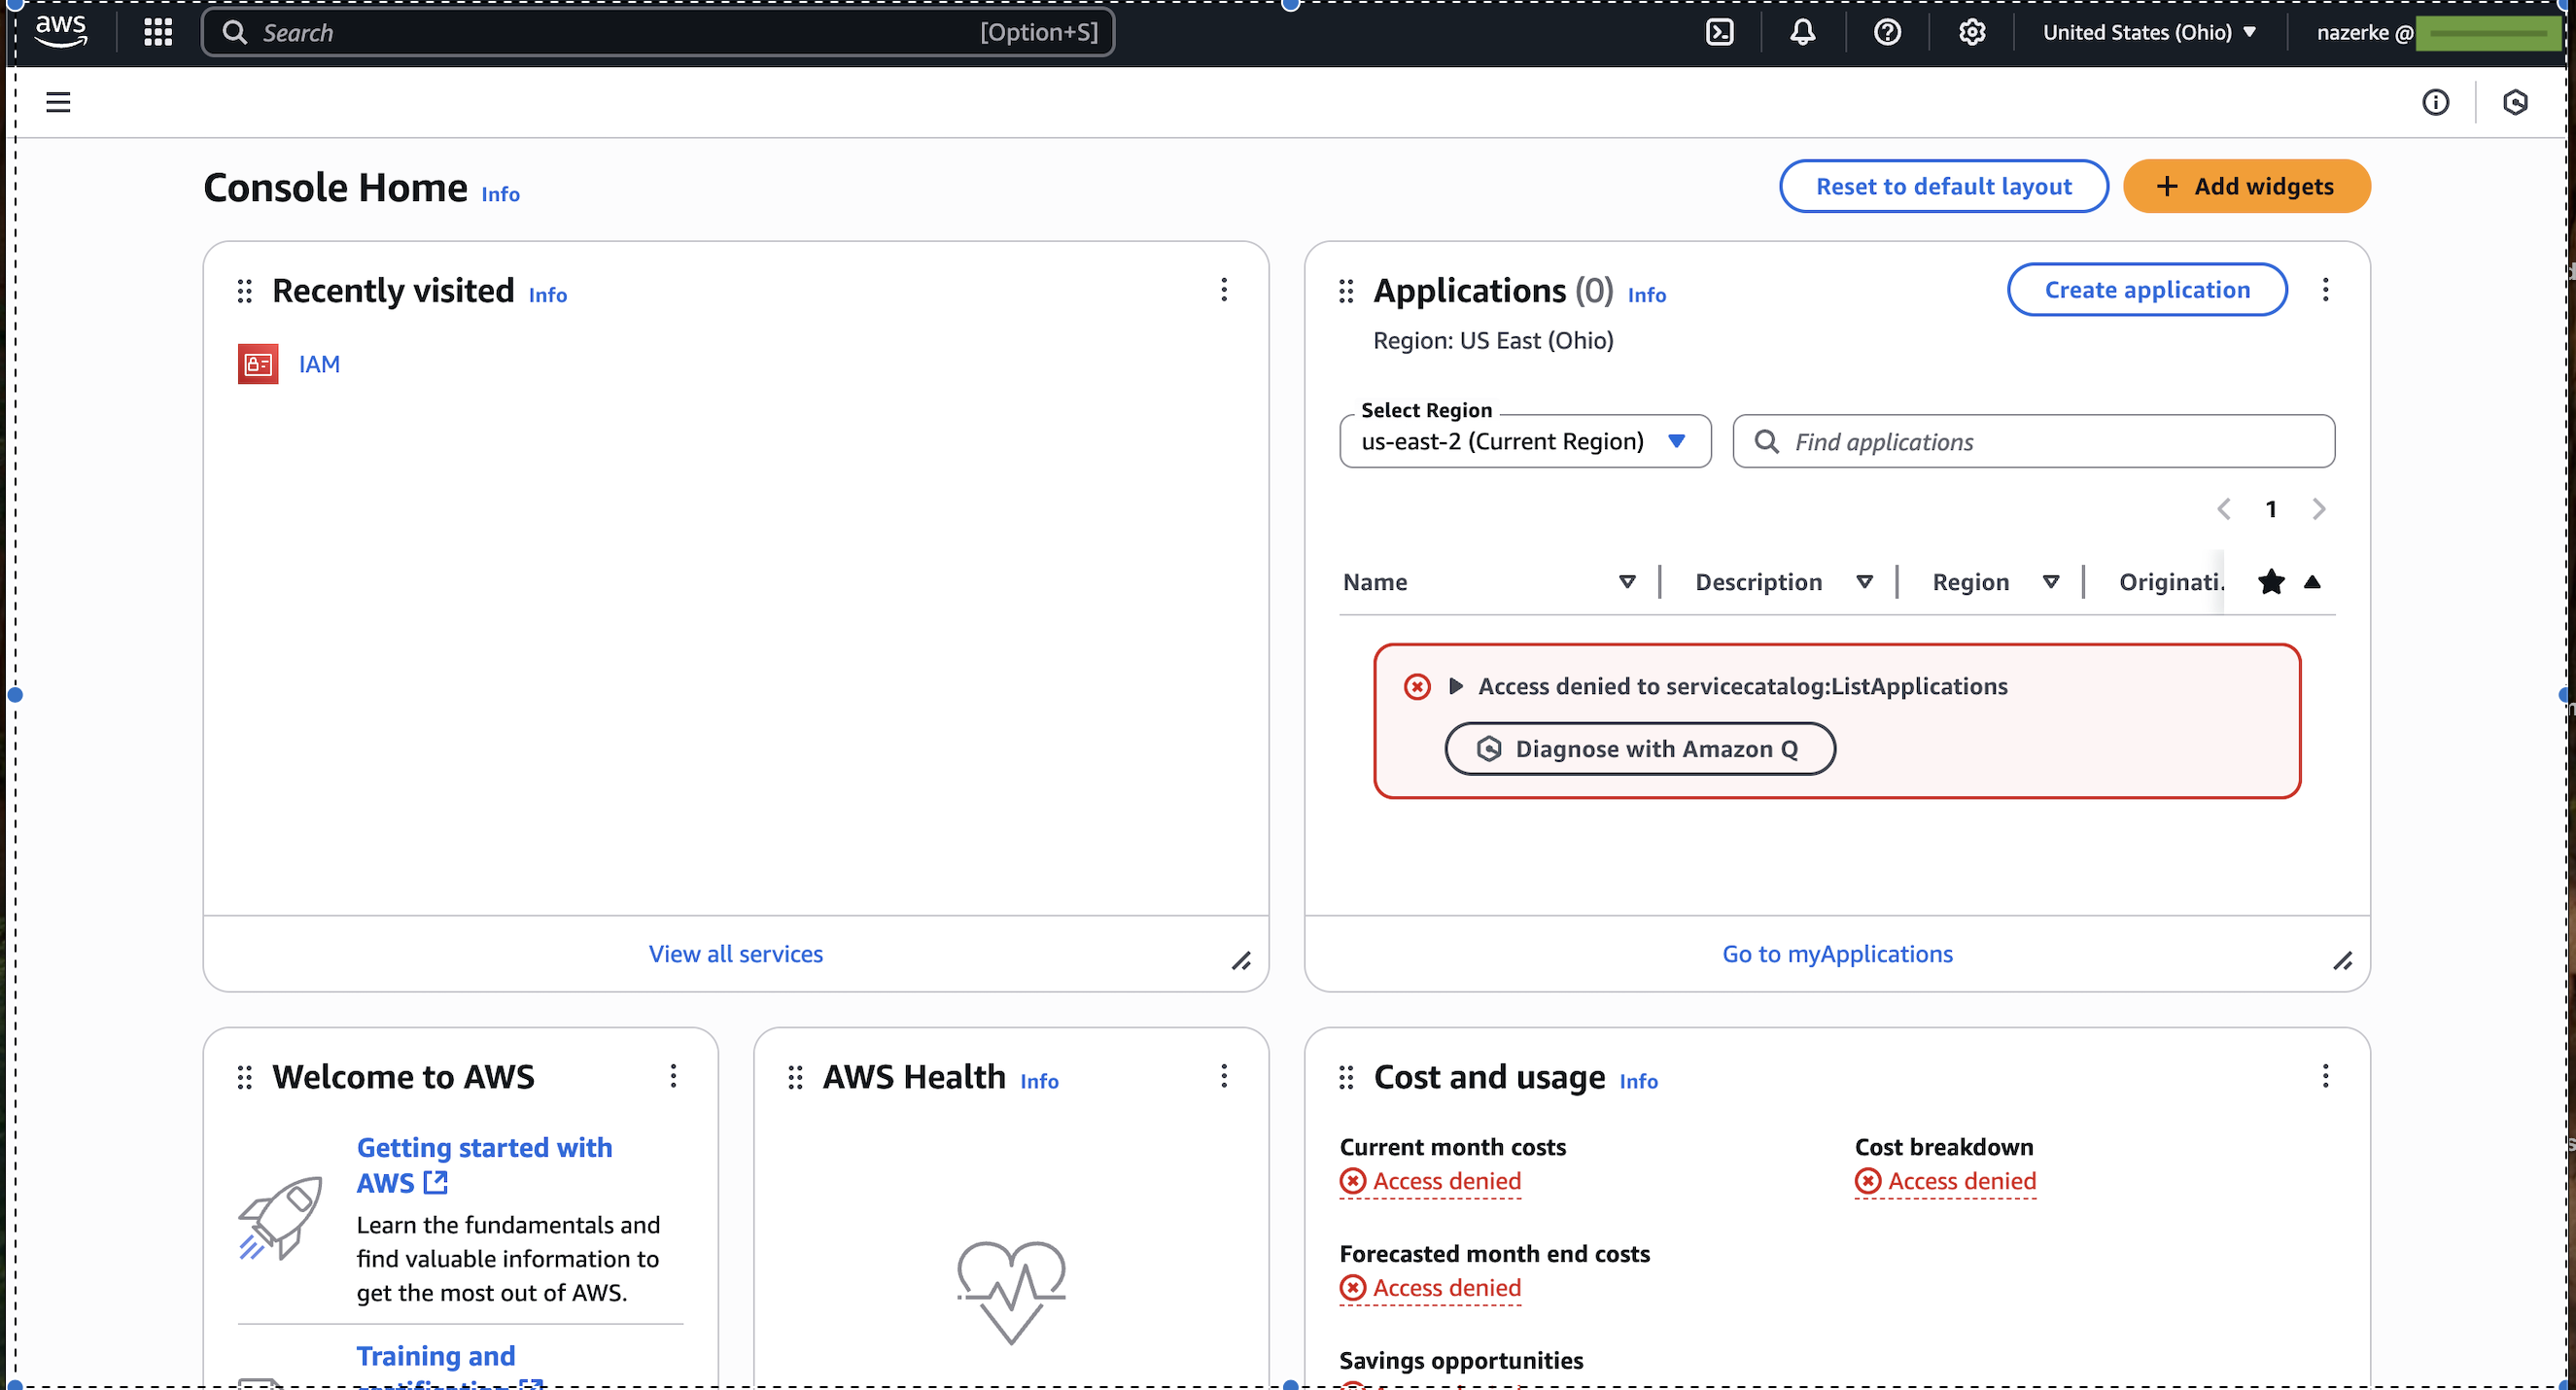
Task: Click Info link next to Console Home
Action: (x=500, y=195)
